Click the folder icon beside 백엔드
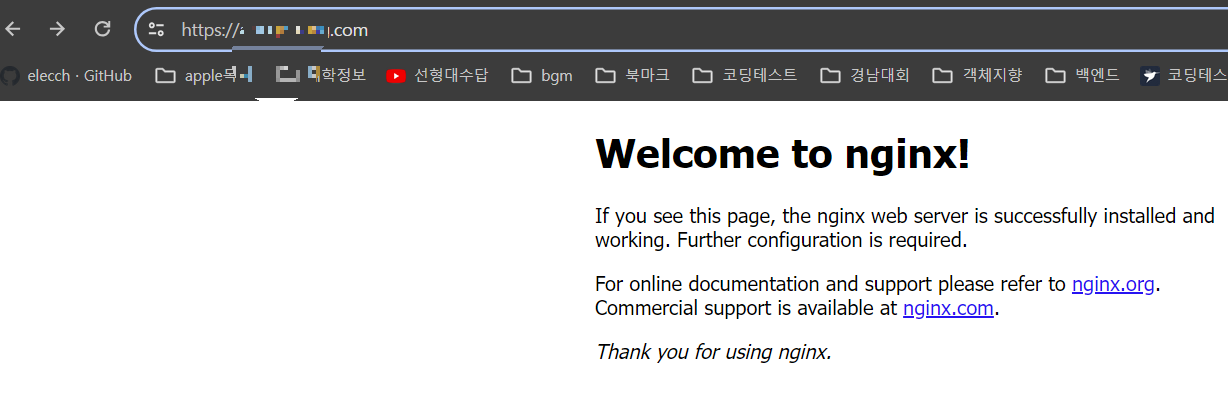1228x406 pixels. click(1055, 75)
